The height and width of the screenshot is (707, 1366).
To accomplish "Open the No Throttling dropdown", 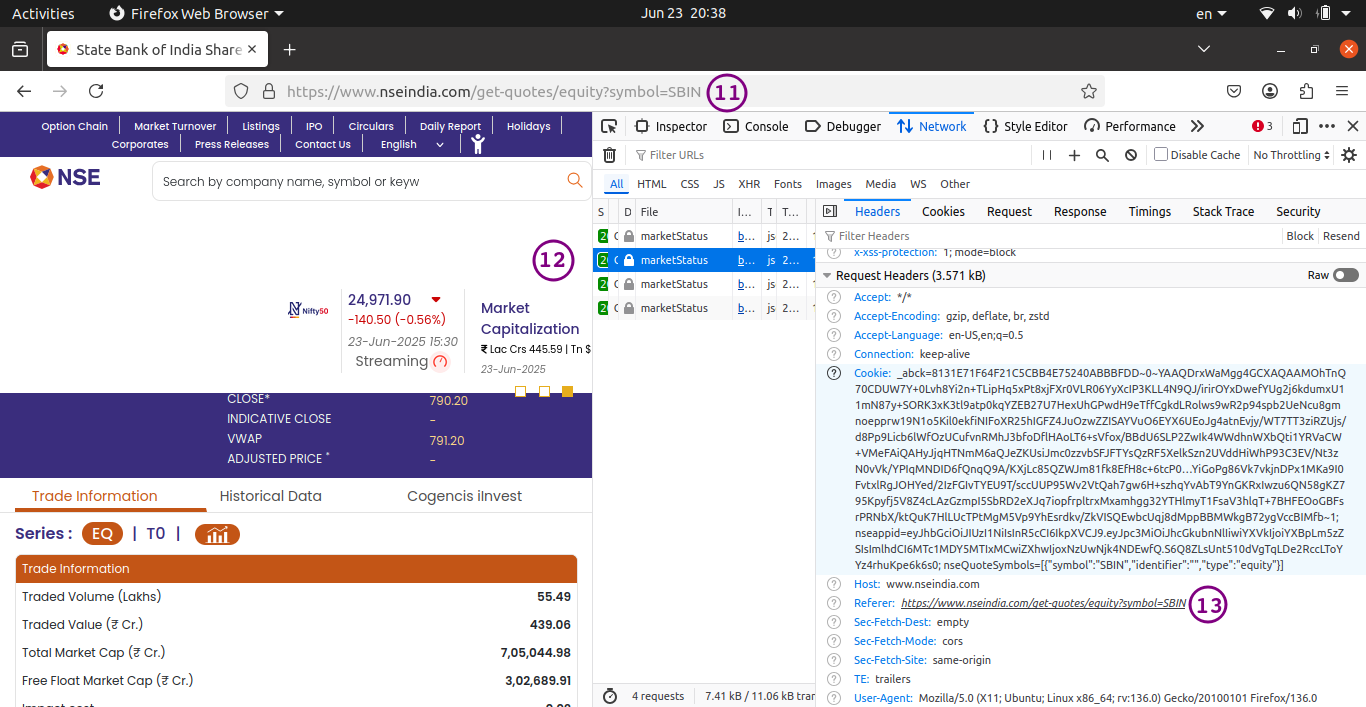I will coord(1292,155).
